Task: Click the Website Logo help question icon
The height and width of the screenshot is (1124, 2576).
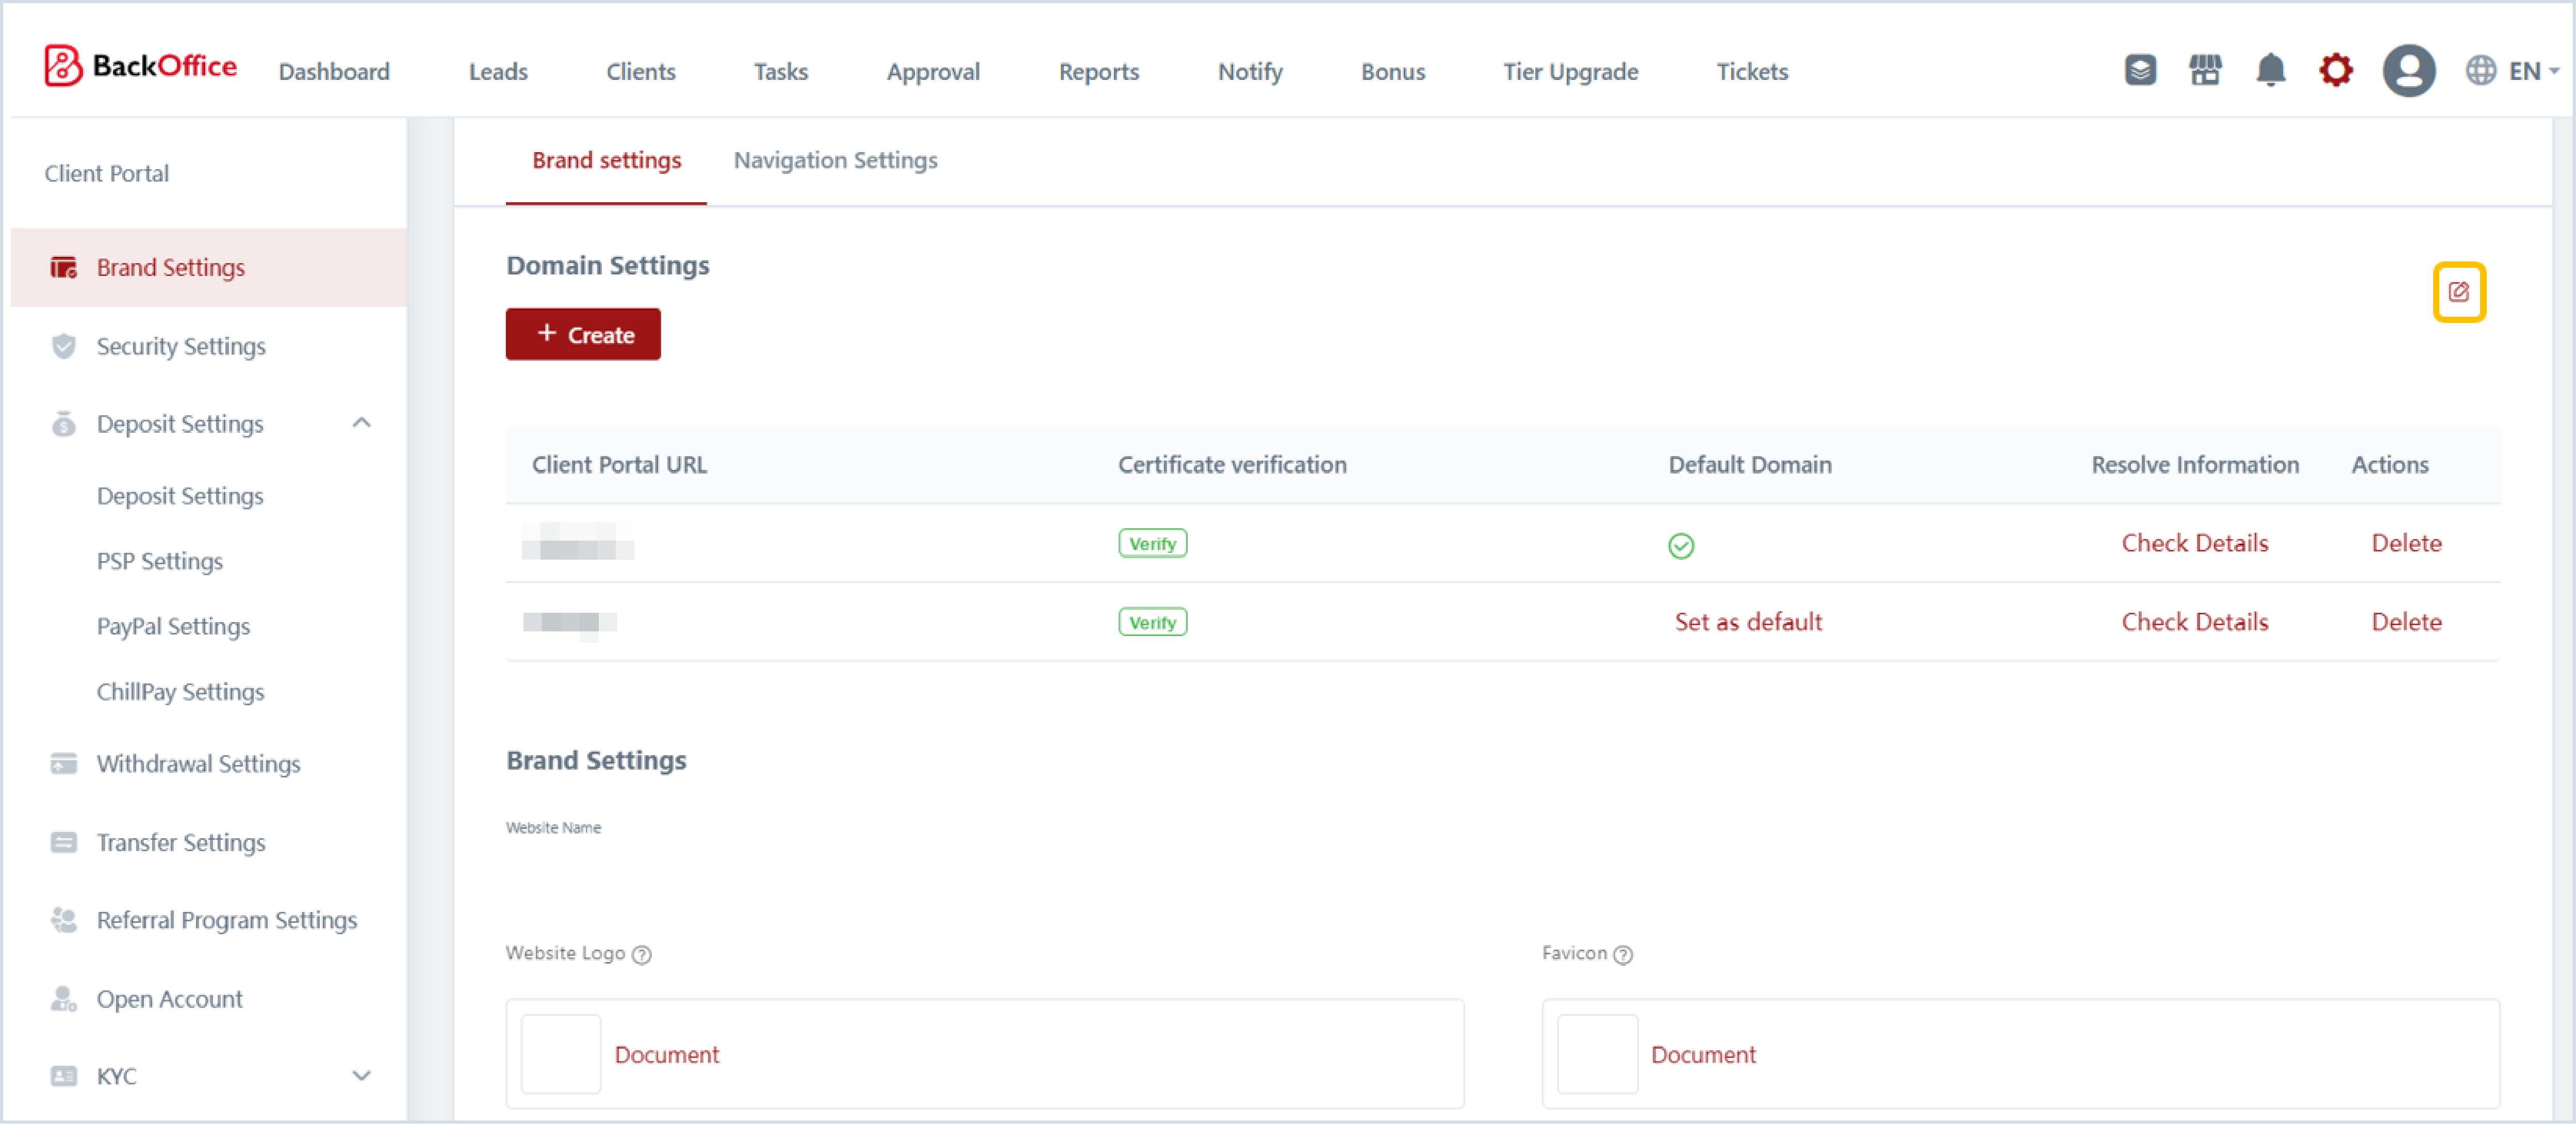Action: pos(642,954)
